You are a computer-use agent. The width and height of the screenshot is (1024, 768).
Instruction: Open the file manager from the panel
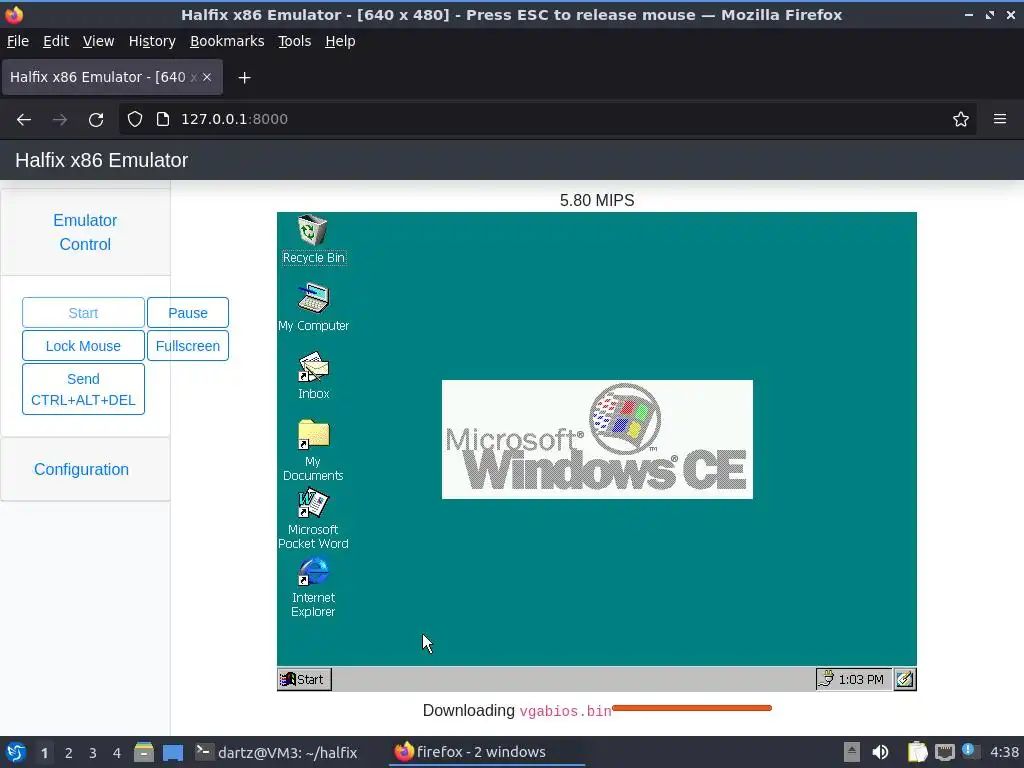pyautogui.click(x=144, y=752)
